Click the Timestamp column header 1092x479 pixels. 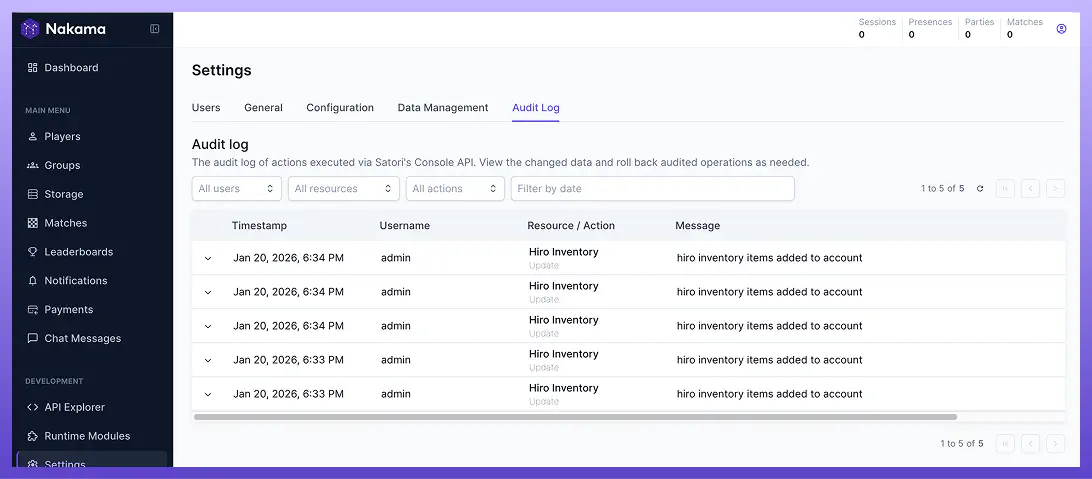pos(259,226)
